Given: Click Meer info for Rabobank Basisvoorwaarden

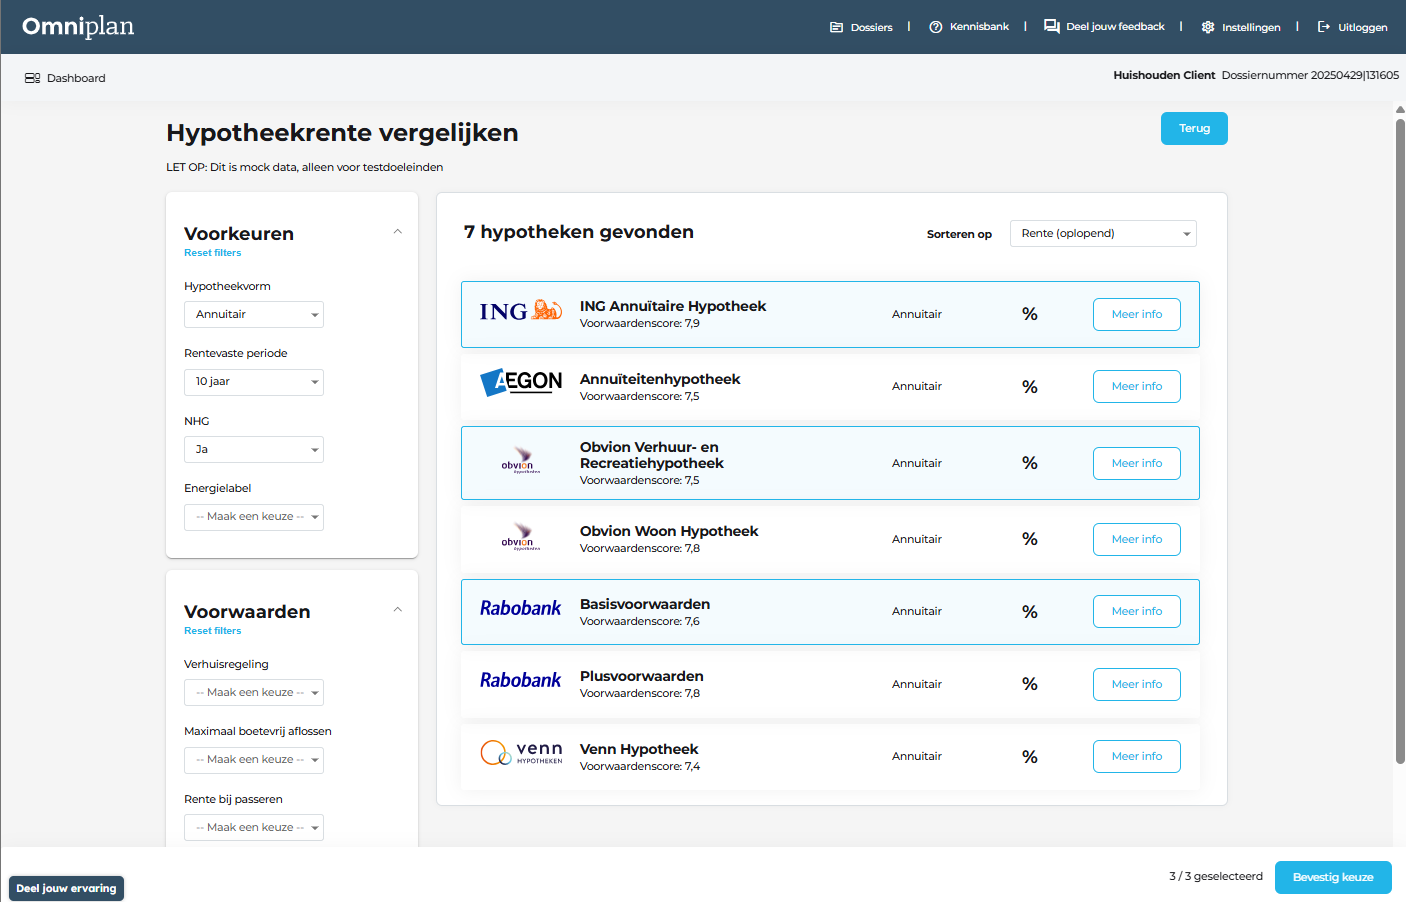Looking at the screenshot, I should 1137,611.
